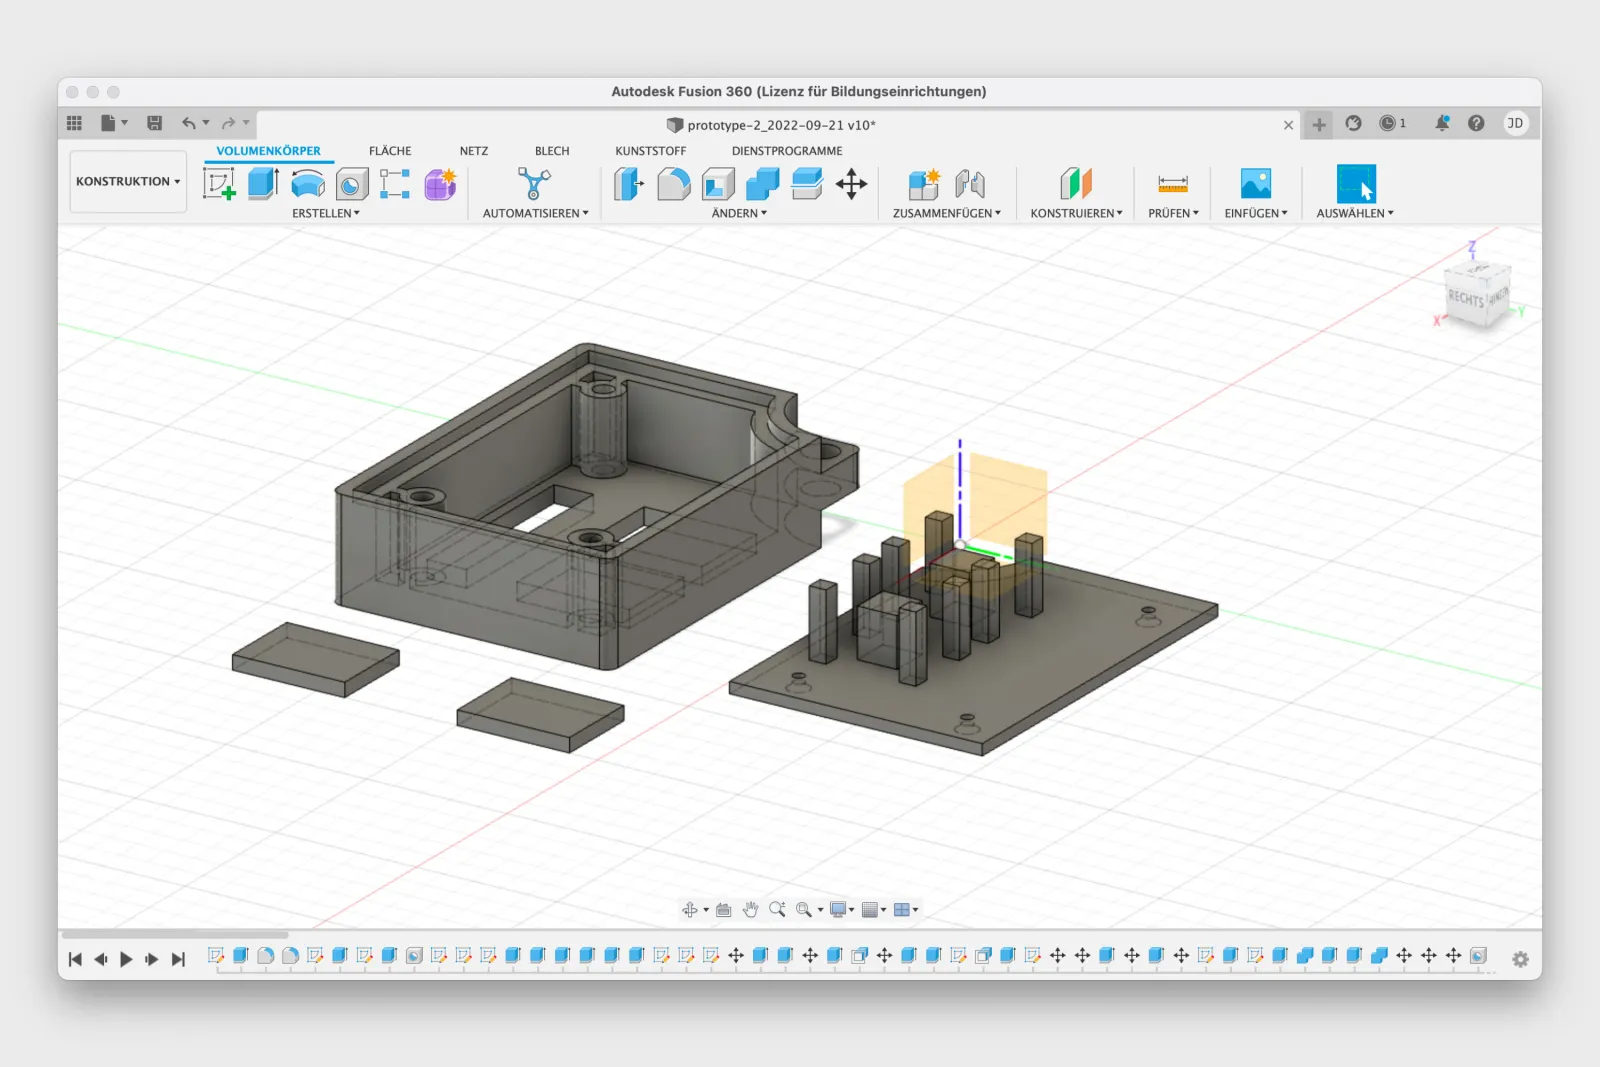Open the Measure tool under Prüfen
The width and height of the screenshot is (1600, 1067).
(1172, 184)
